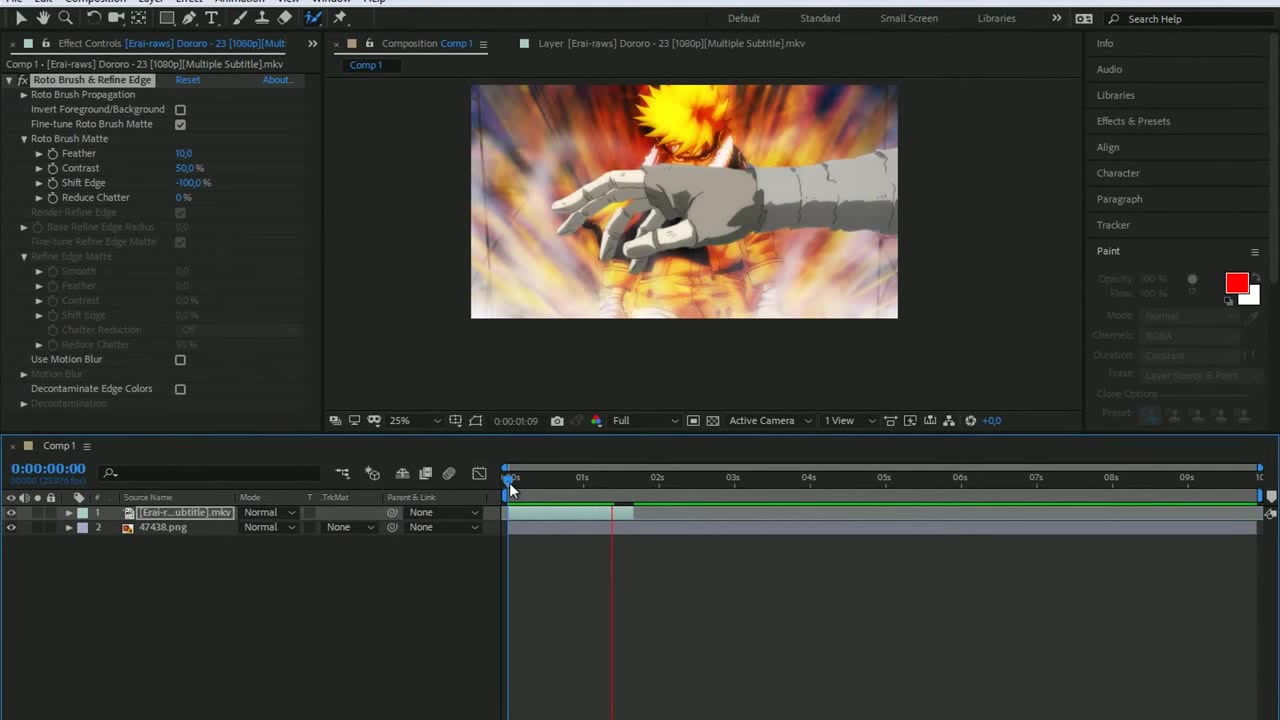Select the Brush tool in toolbar
The width and height of the screenshot is (1280, 720).
click(x=240, y=18)
